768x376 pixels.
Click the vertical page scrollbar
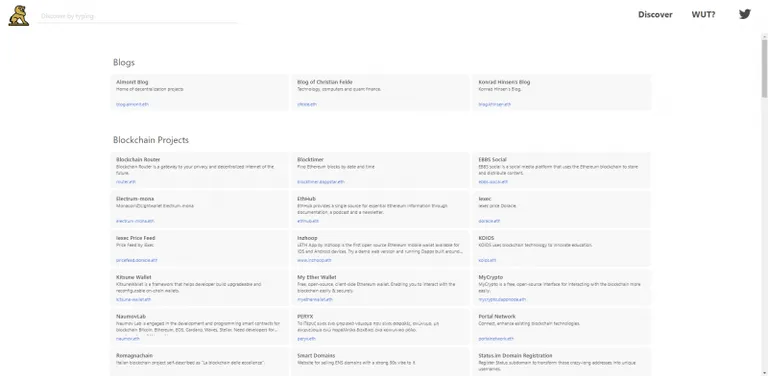point(764,205)
